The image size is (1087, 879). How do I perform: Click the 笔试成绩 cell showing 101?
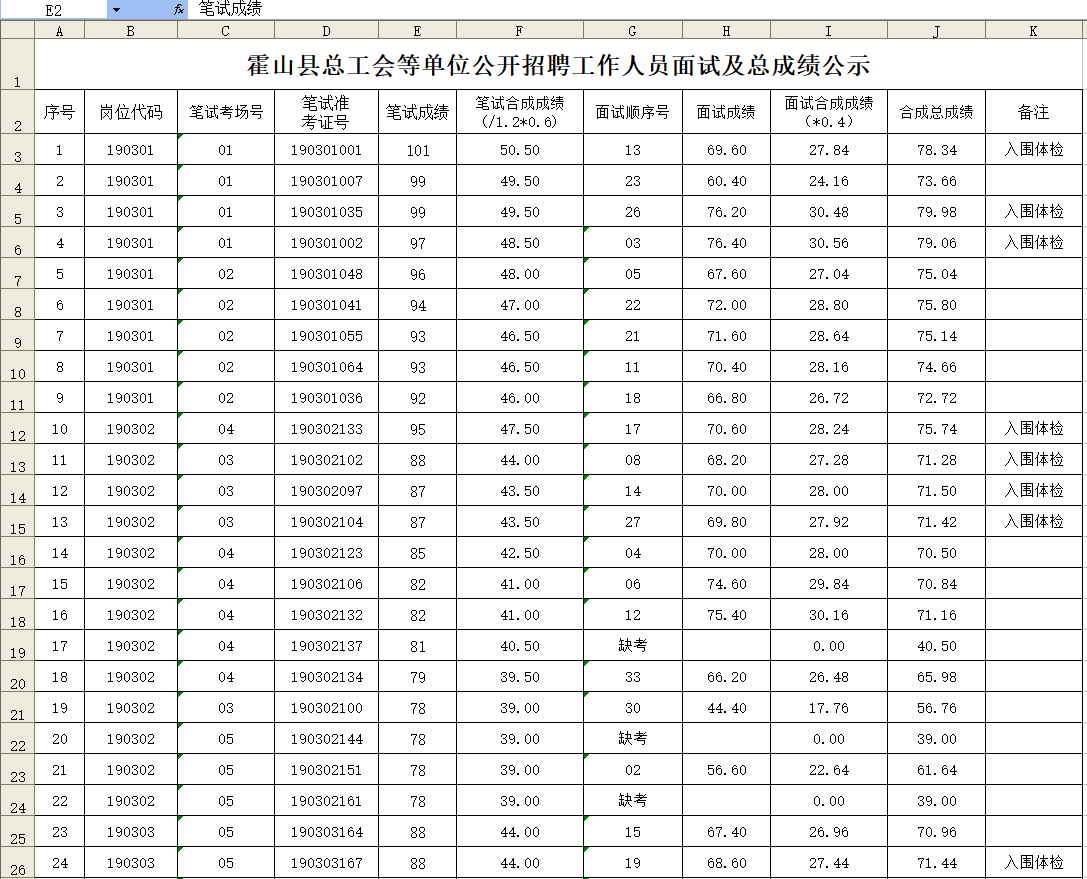pyautogui.click(x=417, y=150)
